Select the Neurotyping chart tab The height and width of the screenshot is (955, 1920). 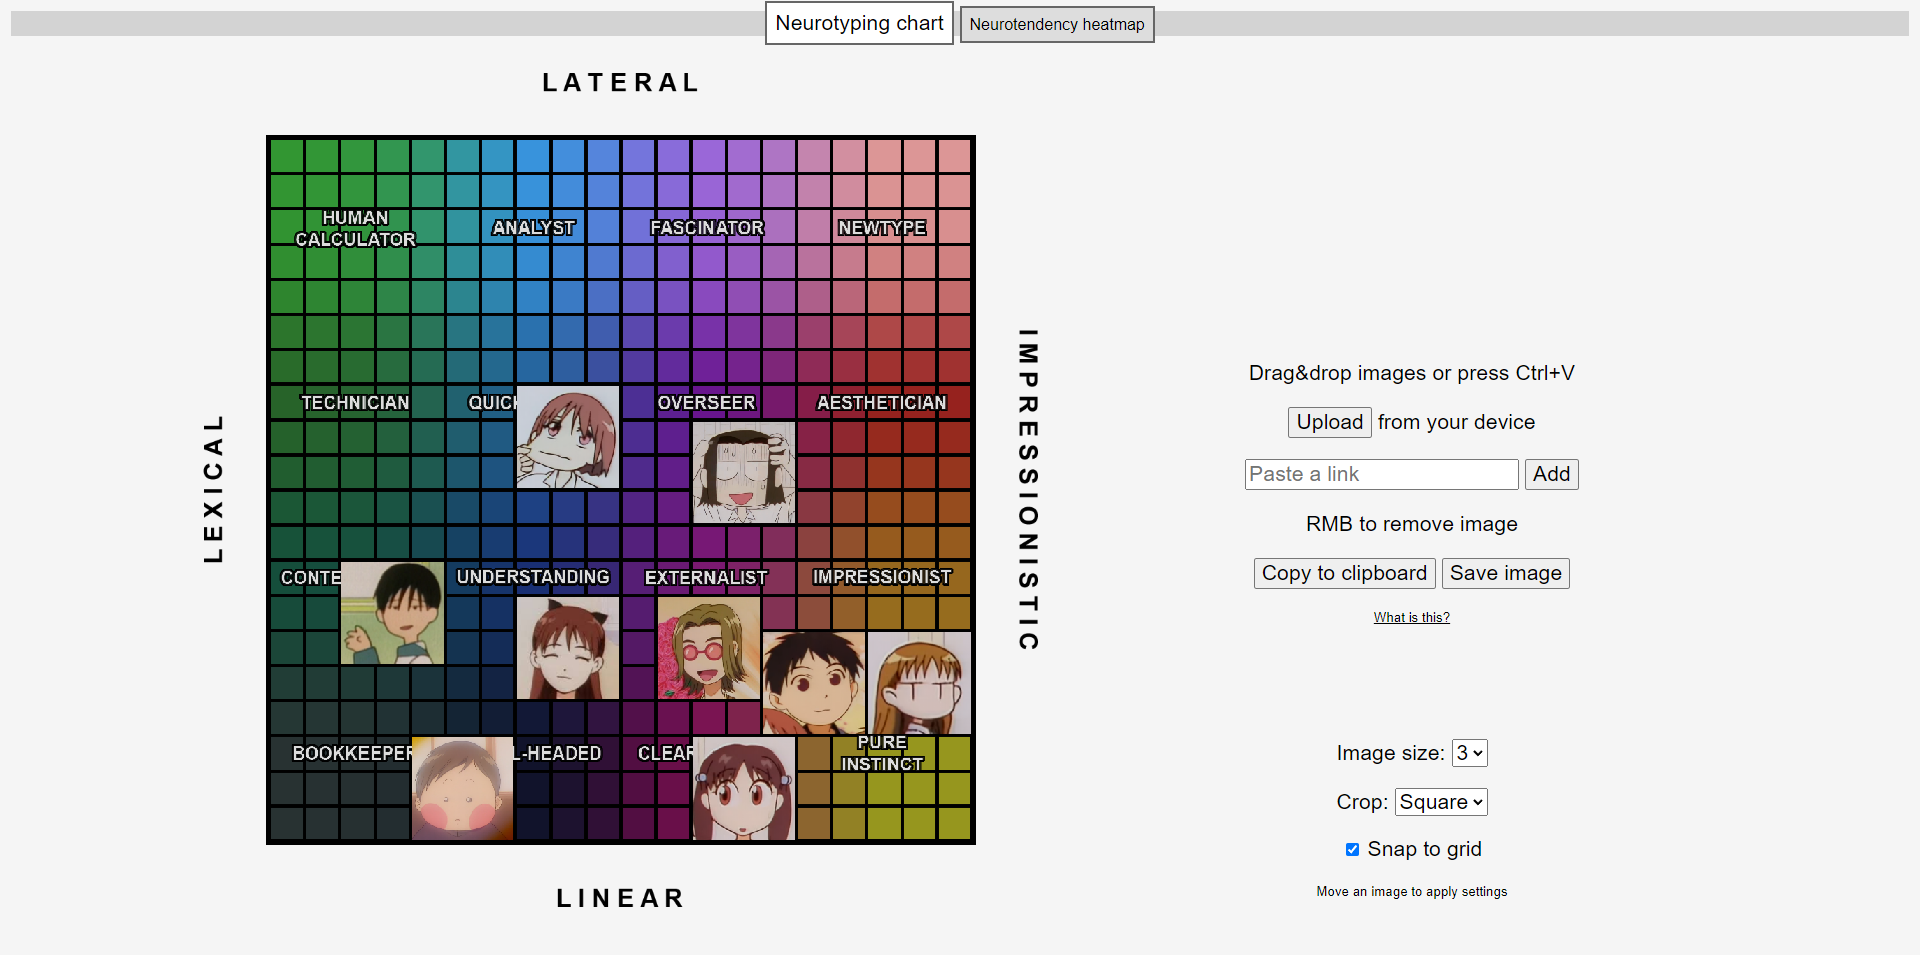point(859,23)
